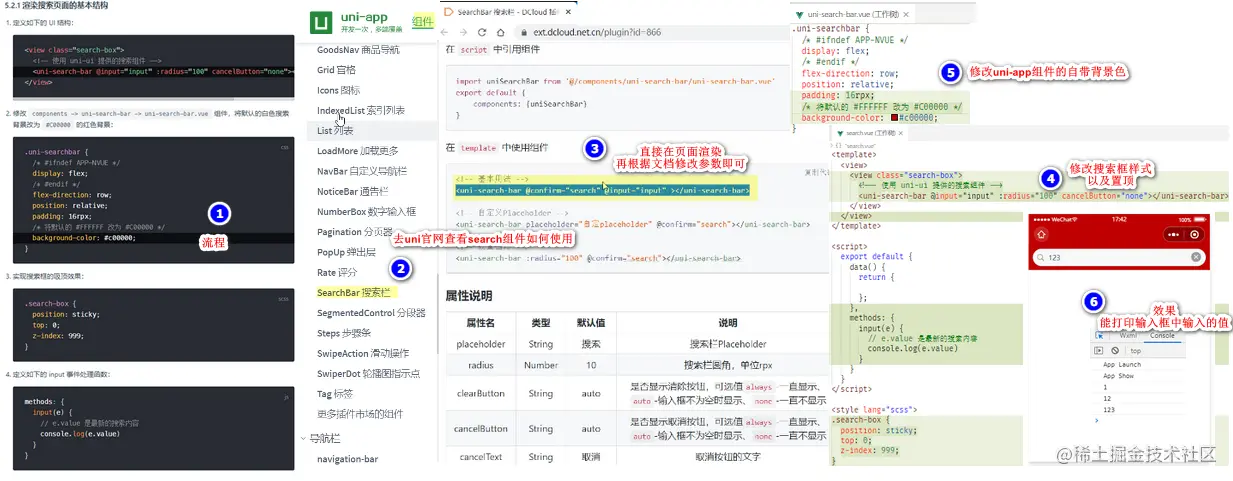Image resolution: width=1233 pixels, height=481 pixels.
Task: Open navigation-bar sidebar item
Action: 347,459
